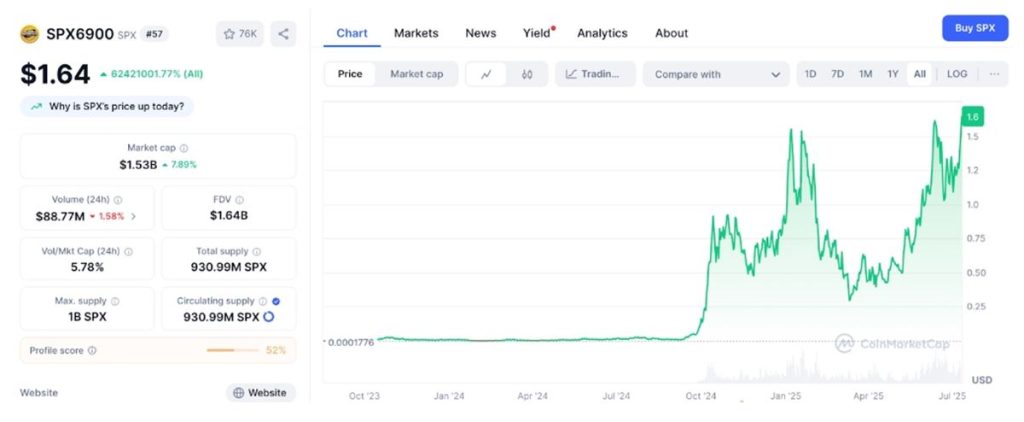1024x422 pixels.
Task: Open the Markets tab
Action: [x=416, y=33]
